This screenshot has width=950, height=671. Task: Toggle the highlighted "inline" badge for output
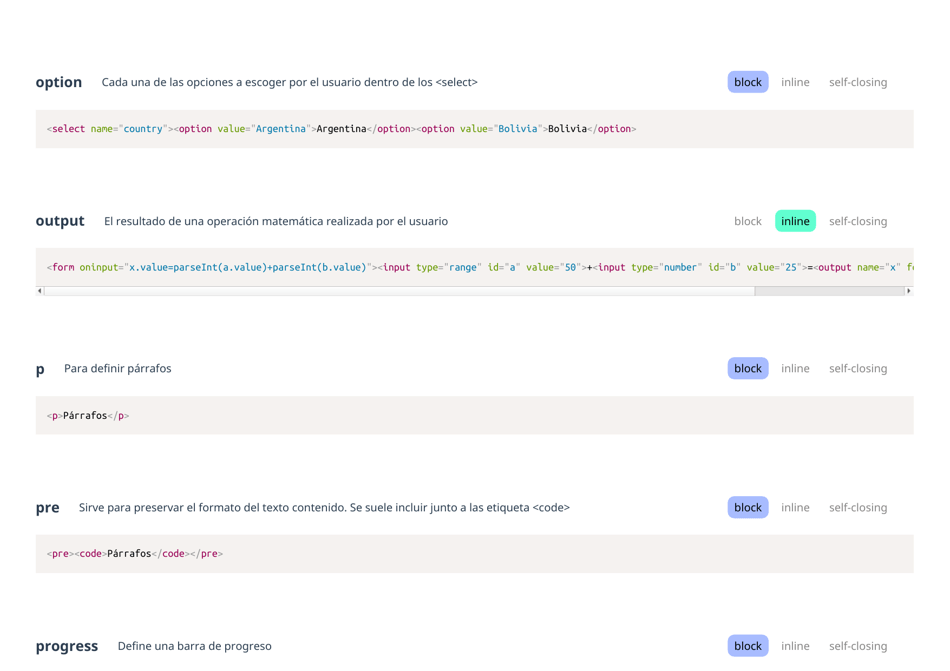click(x=795, y=220)
